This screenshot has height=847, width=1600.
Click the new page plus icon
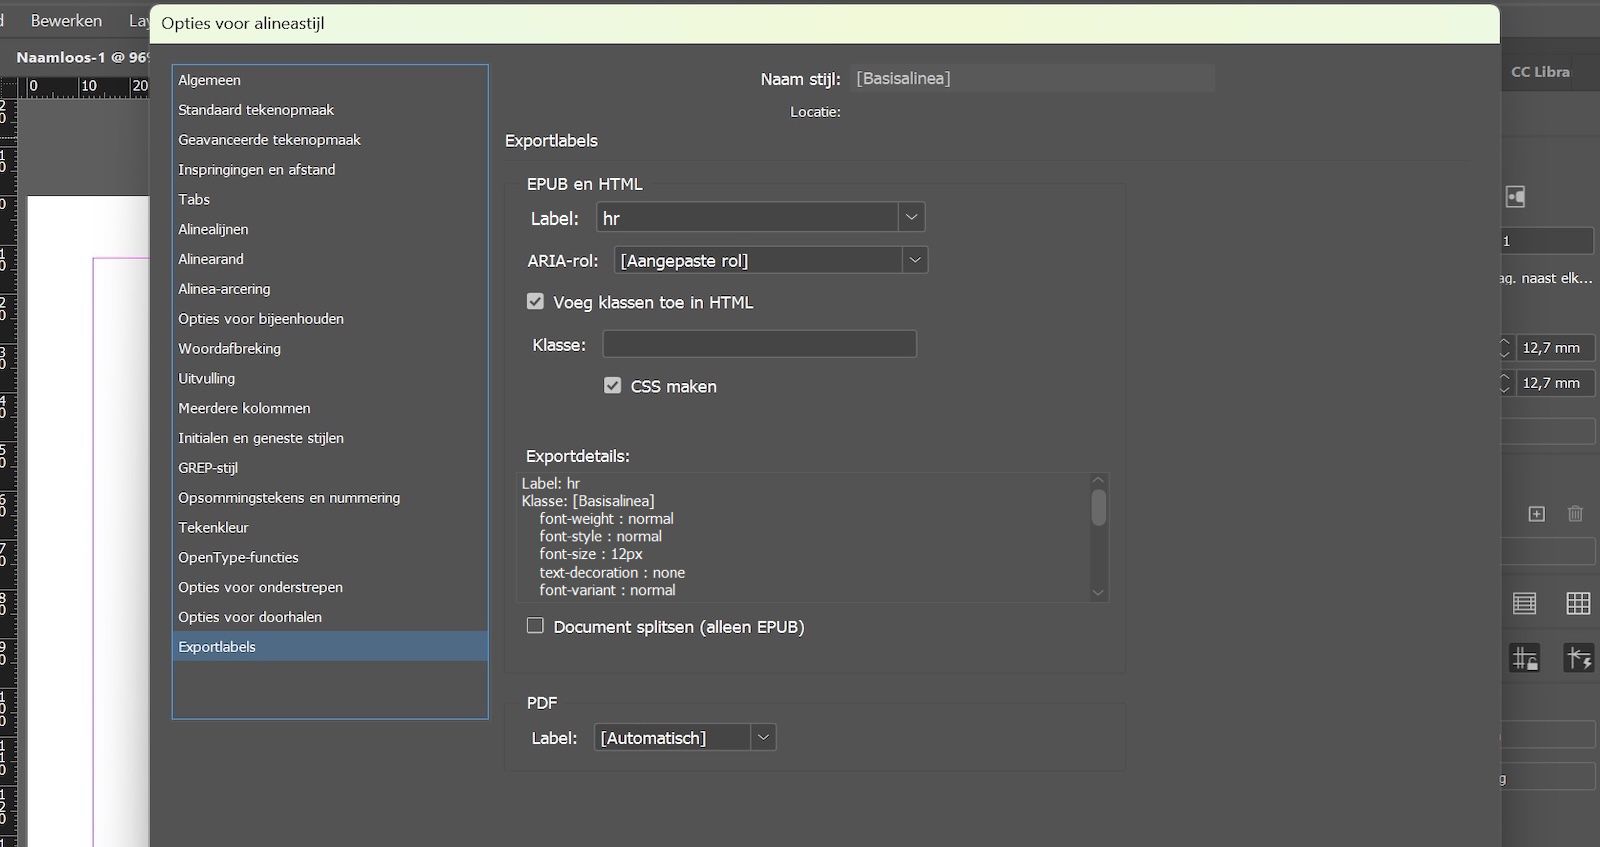tap(1537, 514)
